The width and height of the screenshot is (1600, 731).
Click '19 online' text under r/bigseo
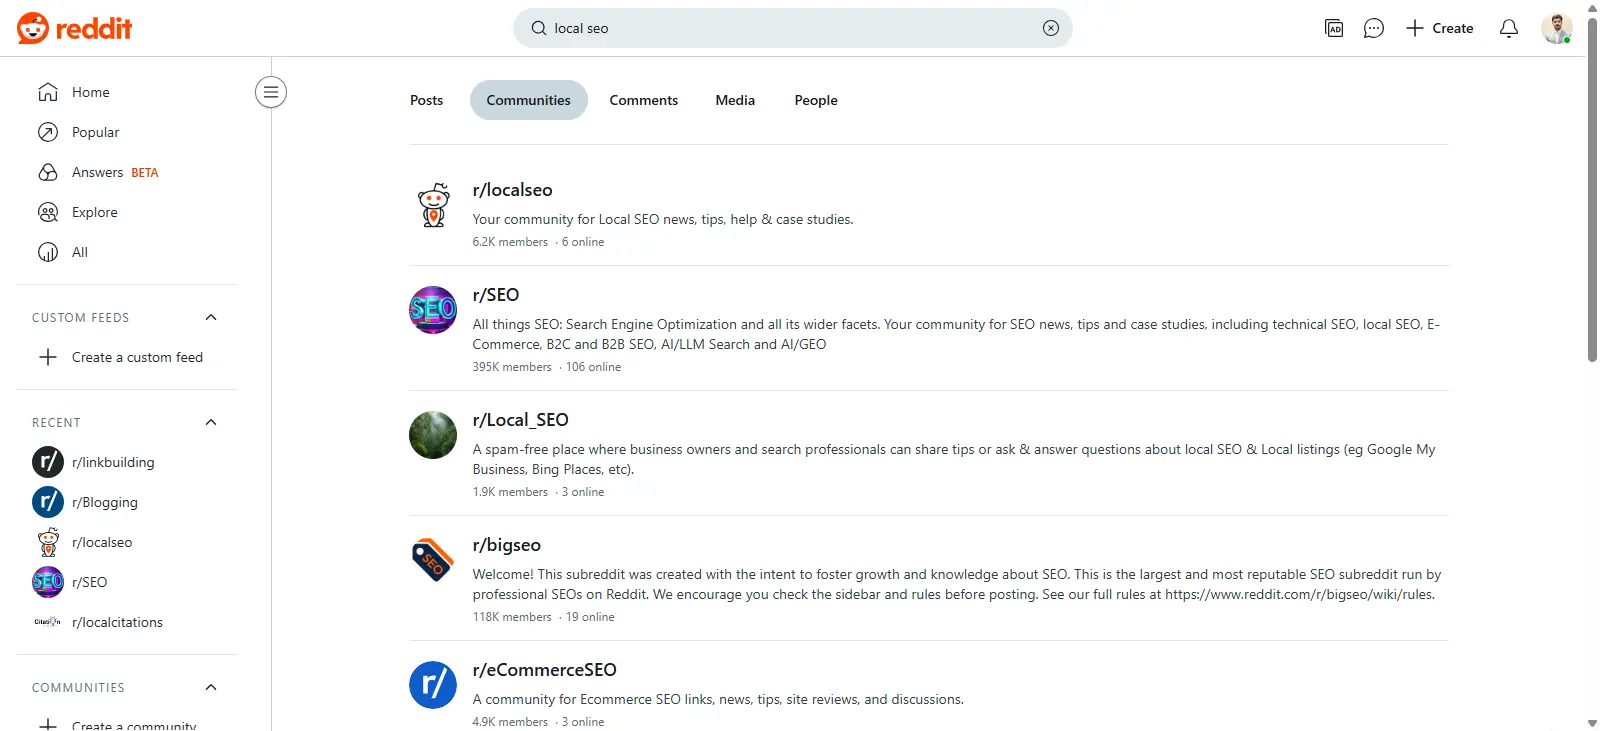[590, 617]
